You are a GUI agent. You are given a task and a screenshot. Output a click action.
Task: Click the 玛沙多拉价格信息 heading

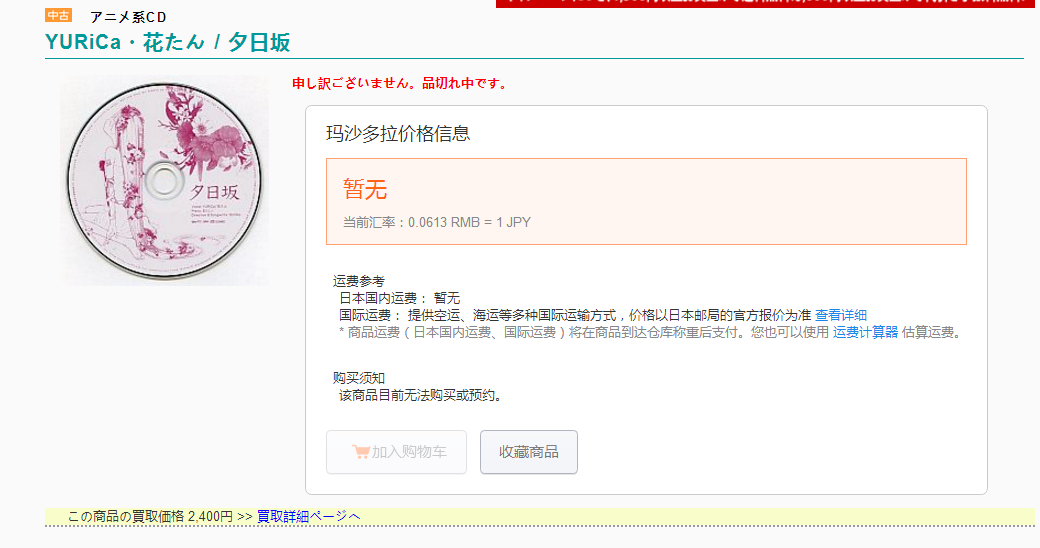398,133
